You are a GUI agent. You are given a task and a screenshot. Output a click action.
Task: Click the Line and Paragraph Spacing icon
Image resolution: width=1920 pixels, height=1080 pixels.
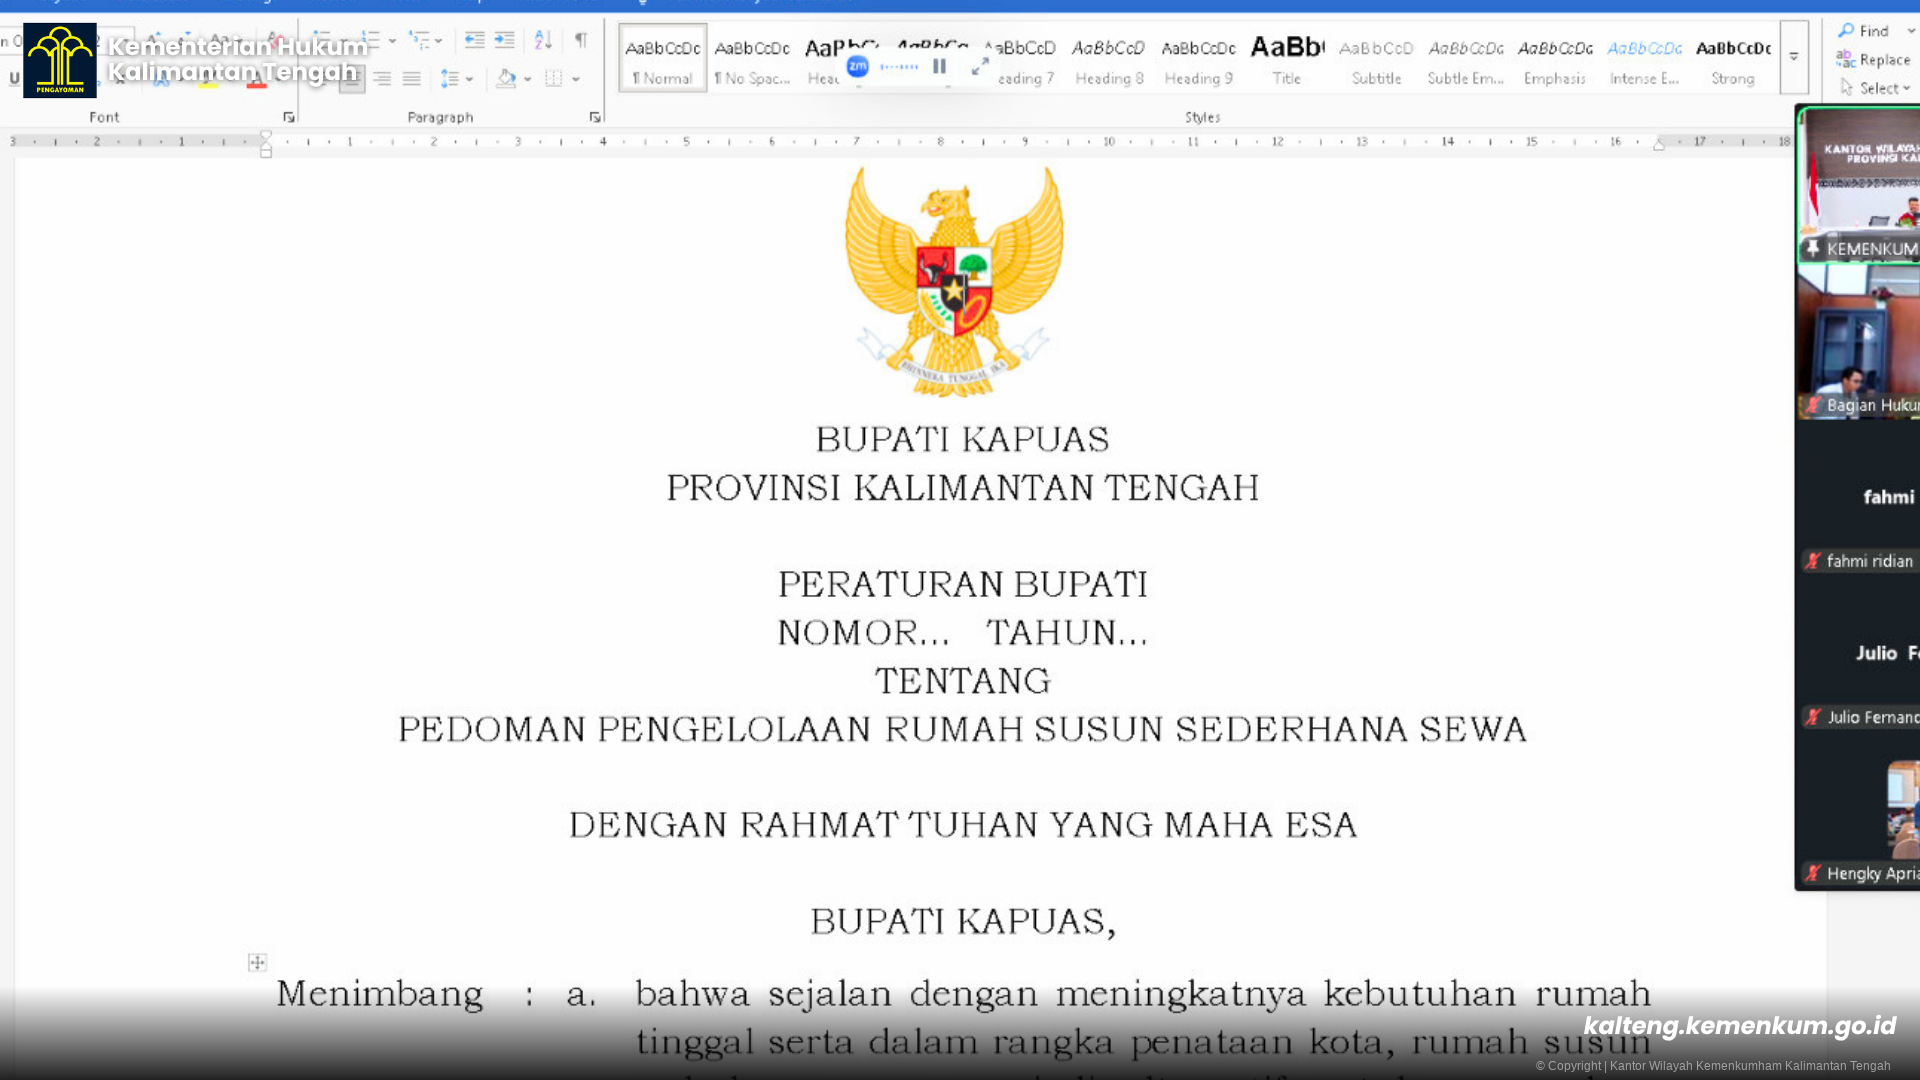pyautogui.click(x=450, y=78)
